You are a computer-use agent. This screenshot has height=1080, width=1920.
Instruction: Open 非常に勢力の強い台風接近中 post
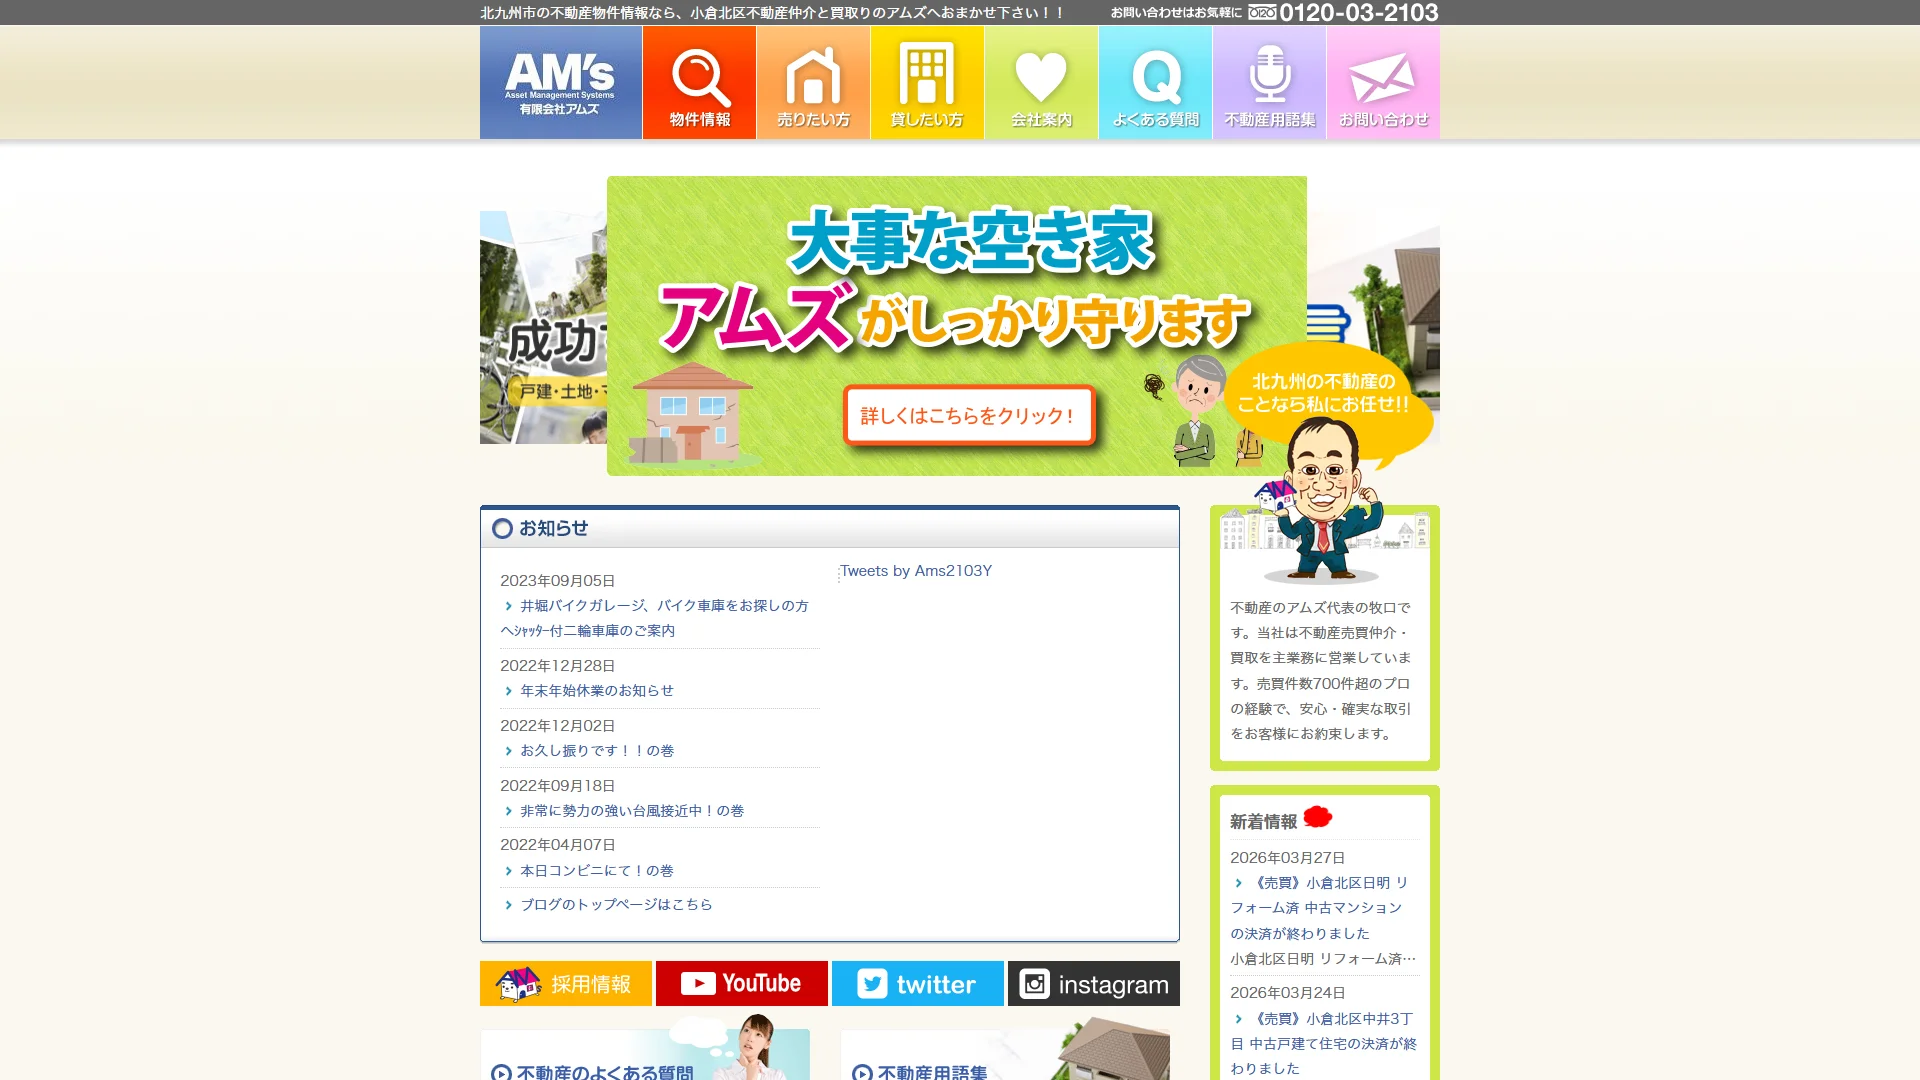(x=631, y=811)
